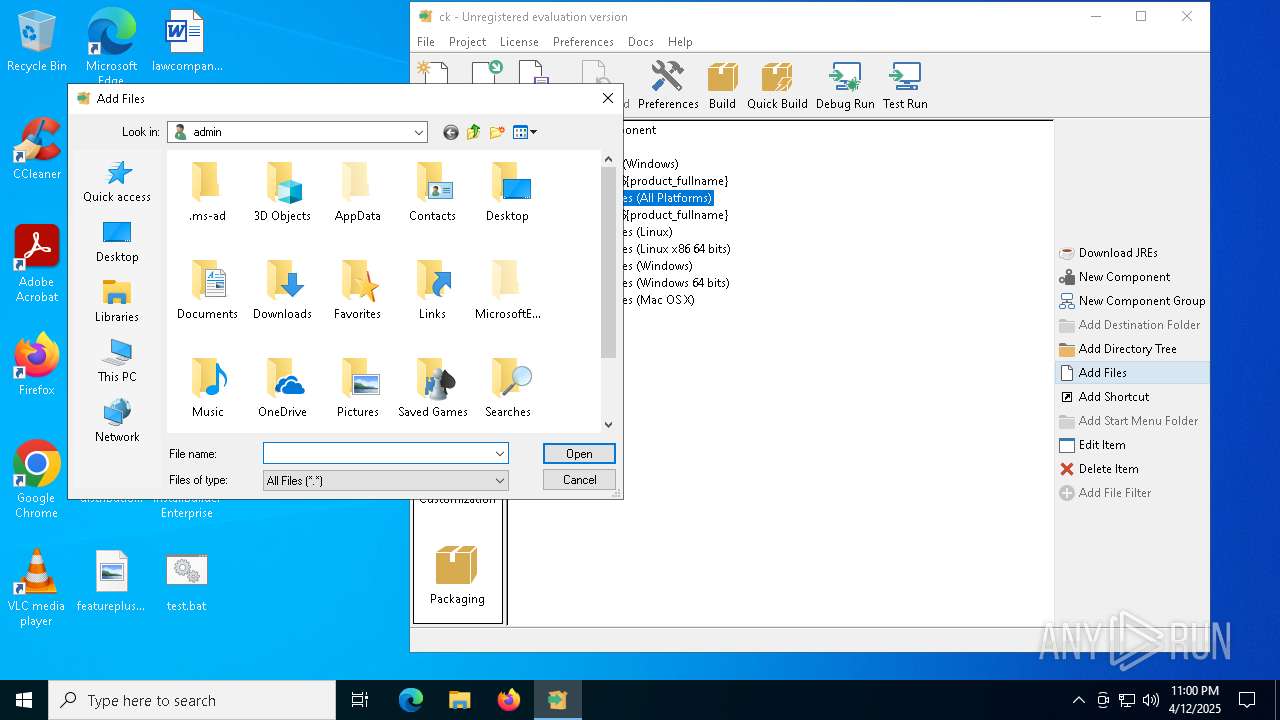
Task: Open Task View from the taskbar
Action: (x=360, y=700)
